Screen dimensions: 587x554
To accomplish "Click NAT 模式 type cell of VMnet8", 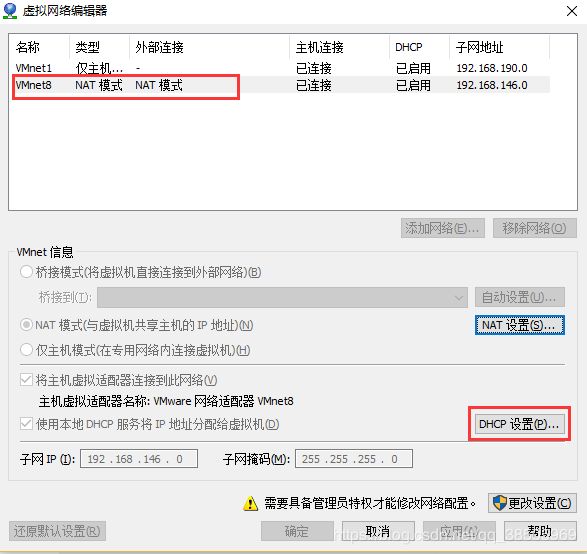I will tap(99, 85).
